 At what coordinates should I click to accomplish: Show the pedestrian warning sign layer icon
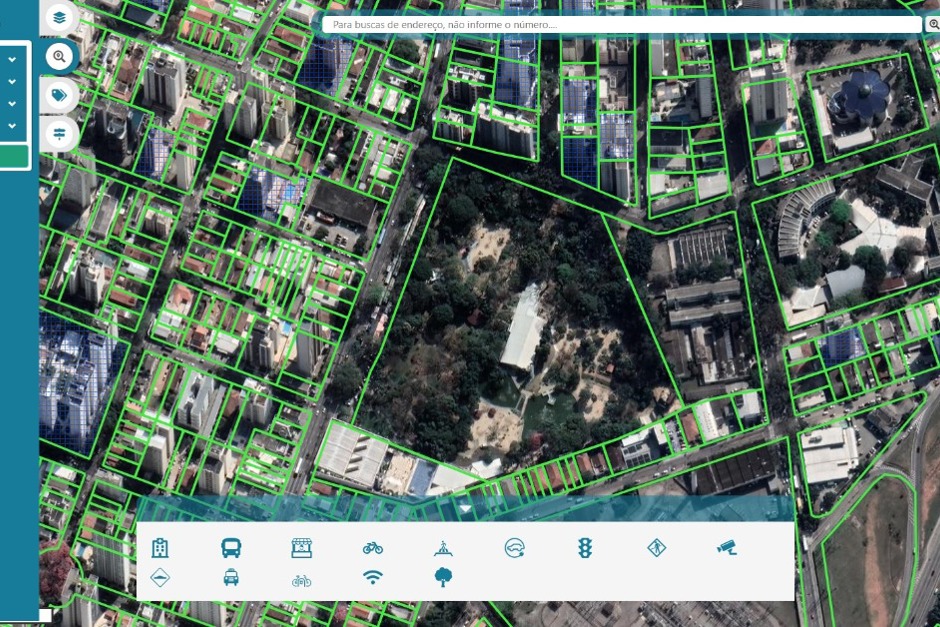(656, 548)
